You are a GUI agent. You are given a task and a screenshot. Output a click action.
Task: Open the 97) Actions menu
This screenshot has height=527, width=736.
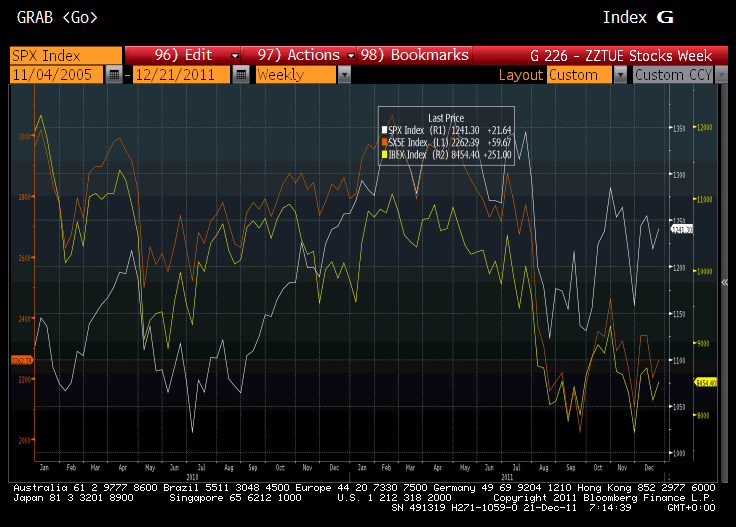(299, 55)
